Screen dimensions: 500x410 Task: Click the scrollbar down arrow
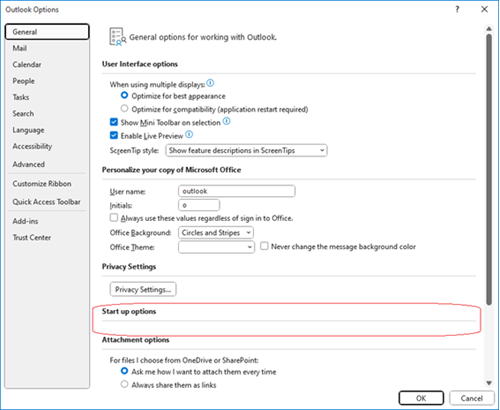pos(489,383)
